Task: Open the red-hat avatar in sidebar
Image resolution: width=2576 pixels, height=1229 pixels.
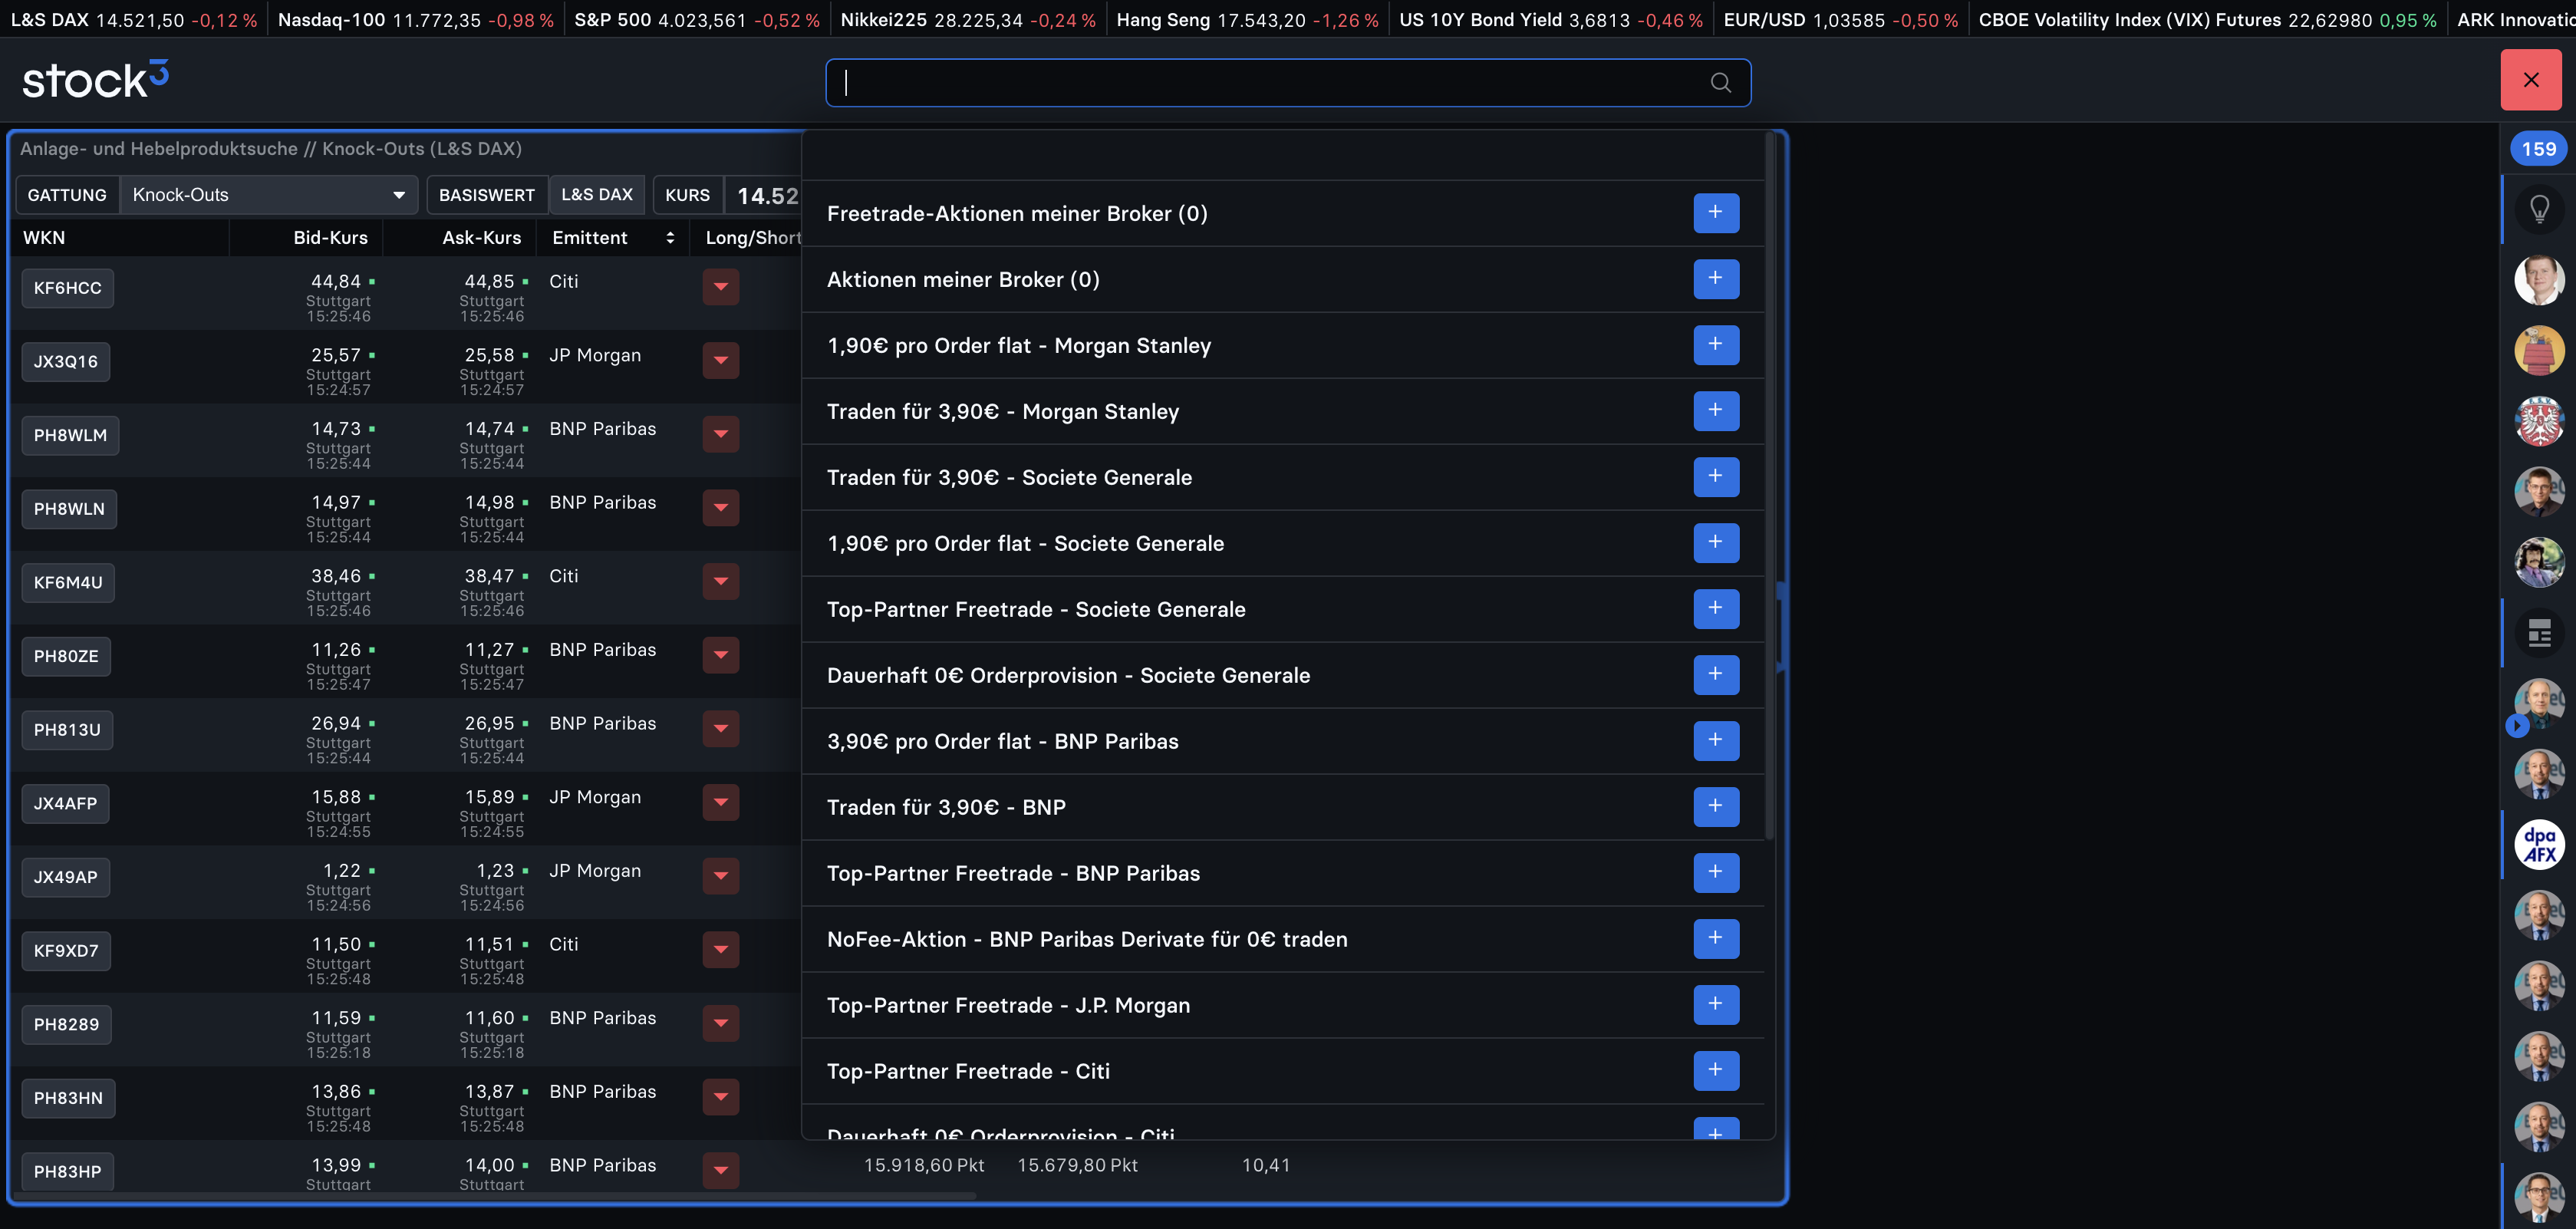Action: pyautogui.click(x=2539, y=351)
